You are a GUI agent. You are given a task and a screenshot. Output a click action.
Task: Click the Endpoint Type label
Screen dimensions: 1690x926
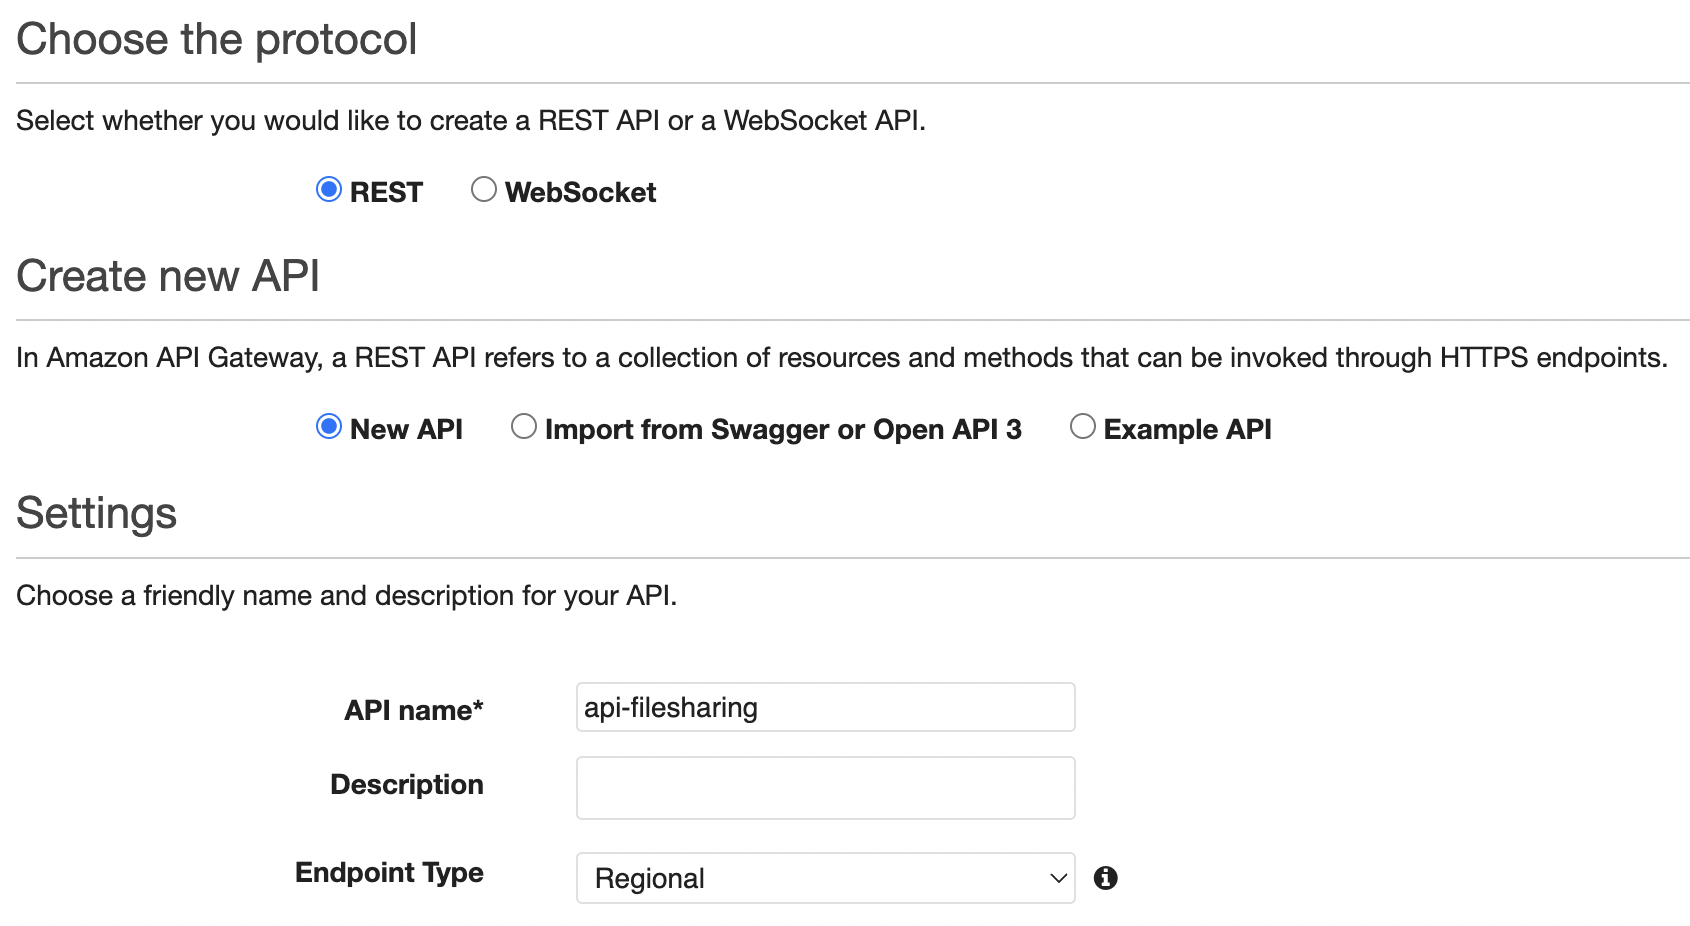[389, 872]
